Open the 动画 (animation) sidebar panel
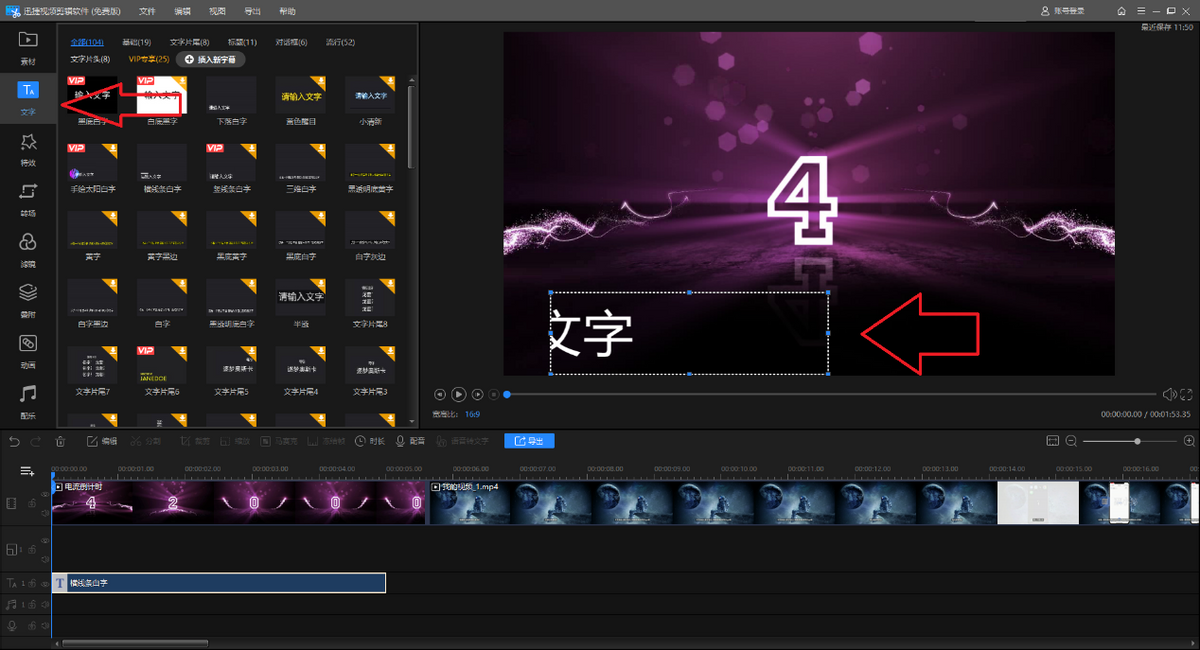This screenshot has width=1200, height=650. click(28, 350)
